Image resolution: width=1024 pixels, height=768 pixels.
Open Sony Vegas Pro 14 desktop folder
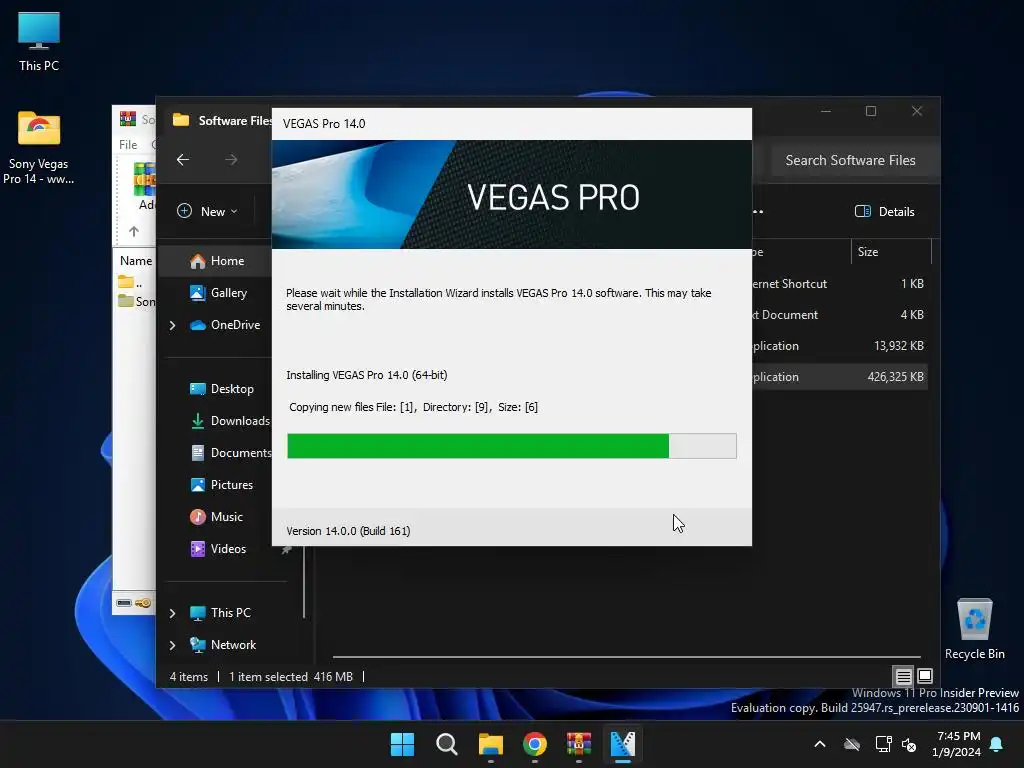tap(39, 147)
